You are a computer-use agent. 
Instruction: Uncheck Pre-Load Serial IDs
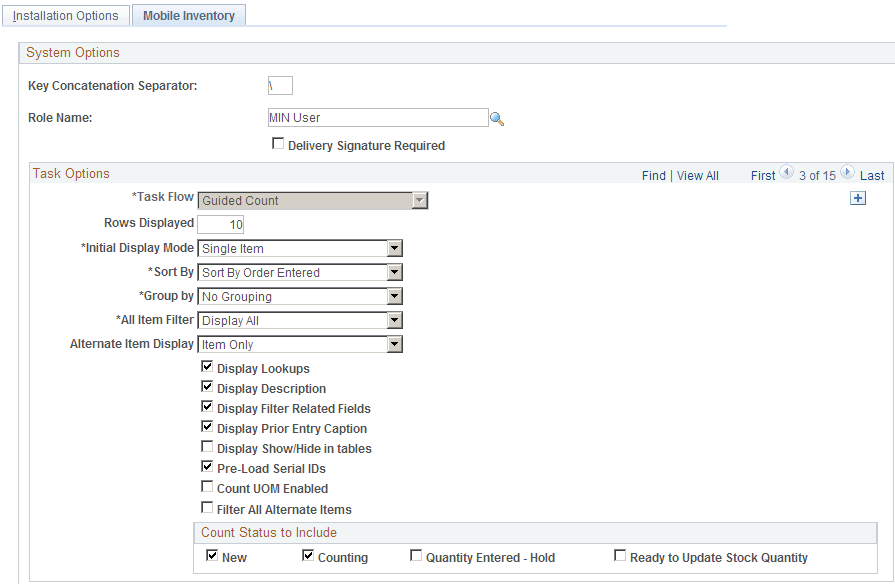coord(207,467)
